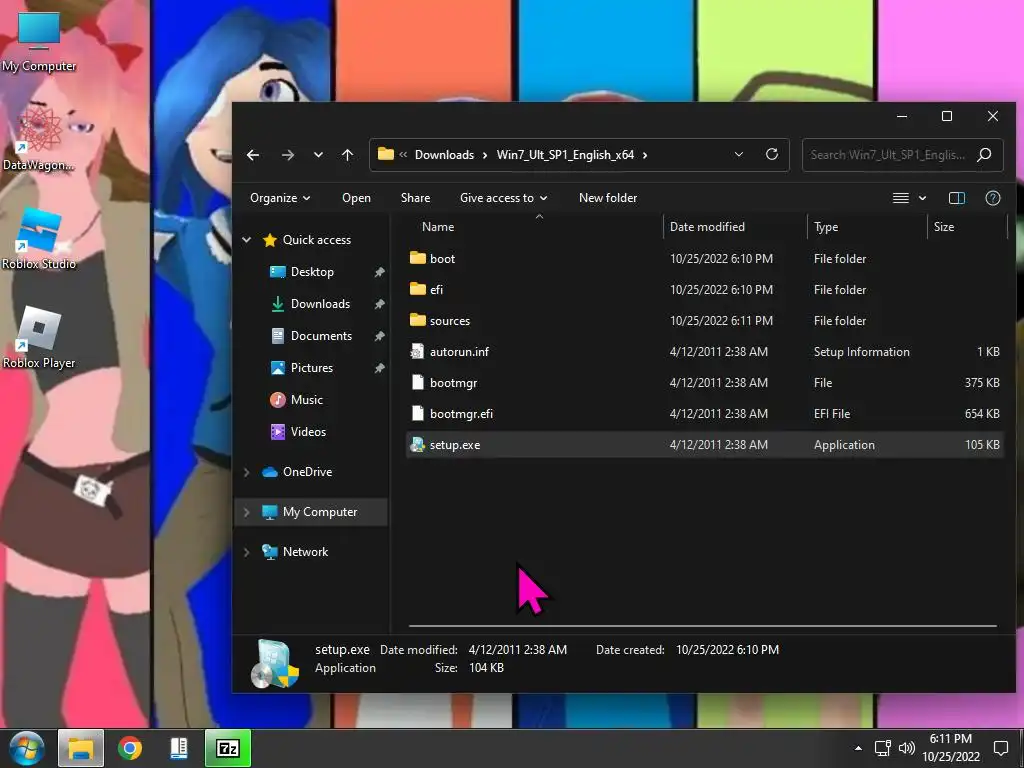Screen dimensions: 1024x768
Task: Select Music in navigation pane
Action: pos(306,400)
